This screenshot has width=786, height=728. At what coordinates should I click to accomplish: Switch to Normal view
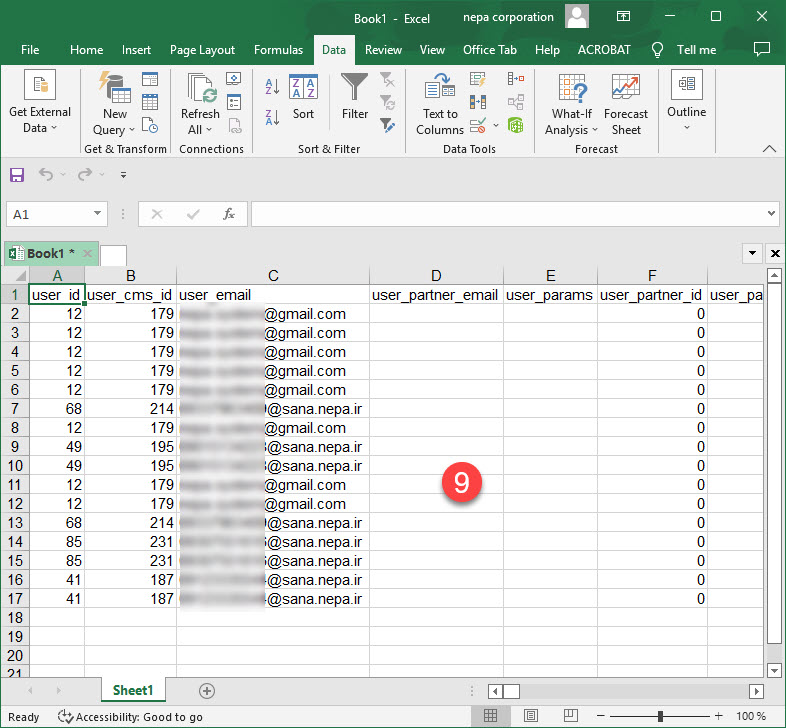tap(490, 716)
